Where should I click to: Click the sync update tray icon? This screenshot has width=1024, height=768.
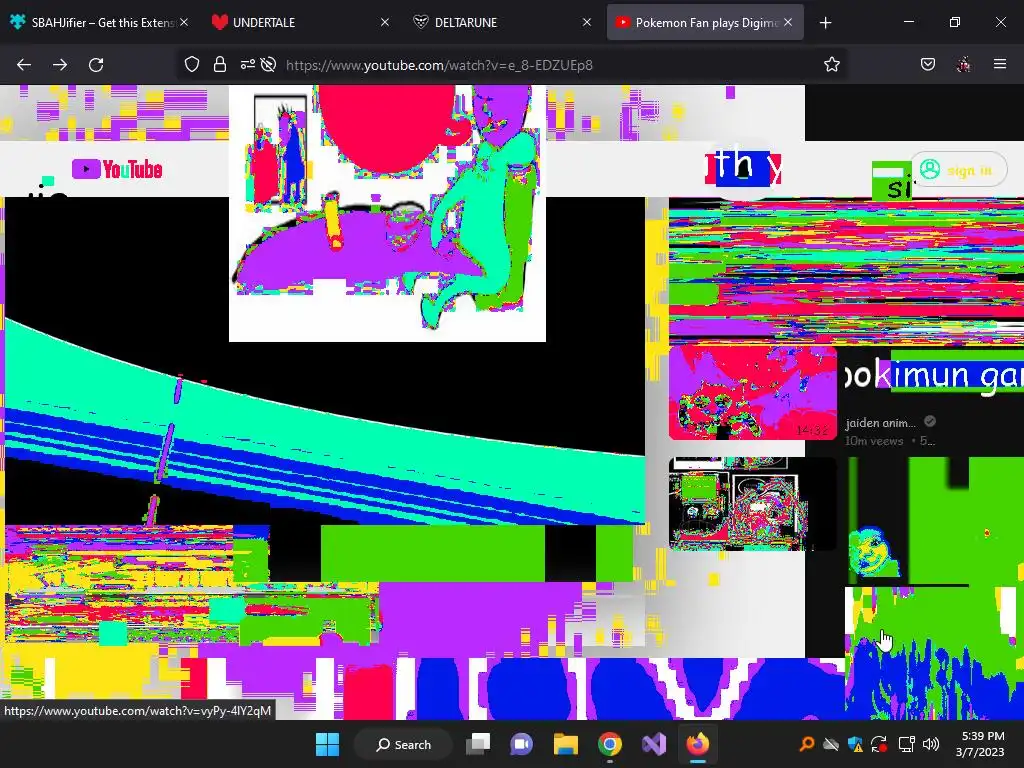pyautogui.click(x=880, y=744)
